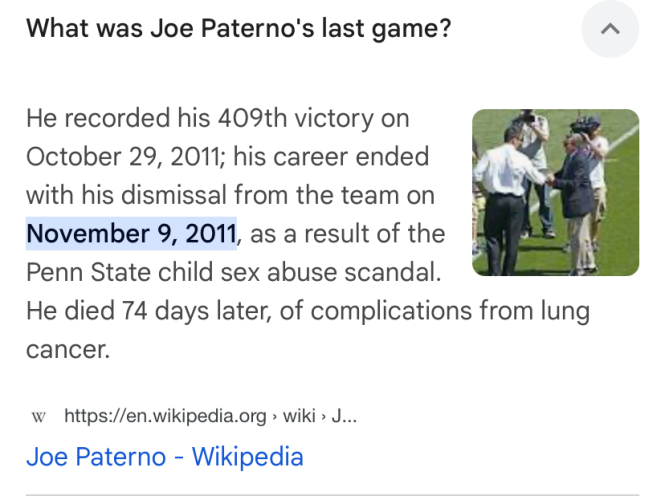The height and width of the screenshot is (500, 665).
Task: Click the phrase 'He died 74 days later'
Action: [x=147, y=310]
